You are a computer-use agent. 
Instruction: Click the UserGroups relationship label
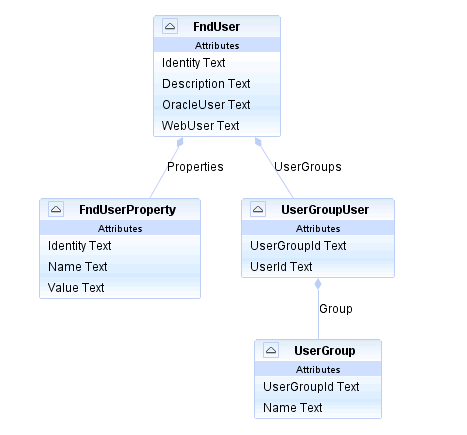(308, 167)
